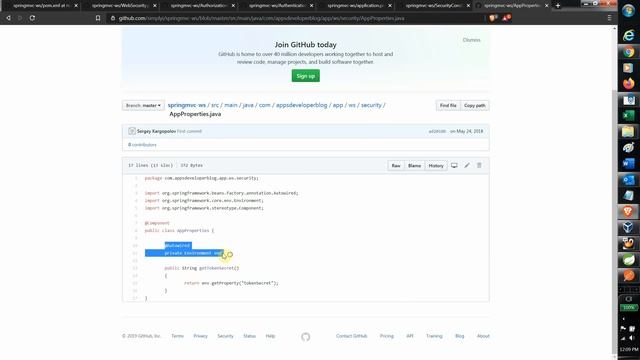Open file in GitHub Desktop via the monitor icon
640x360 pixels.
click(x=454, y=165)
